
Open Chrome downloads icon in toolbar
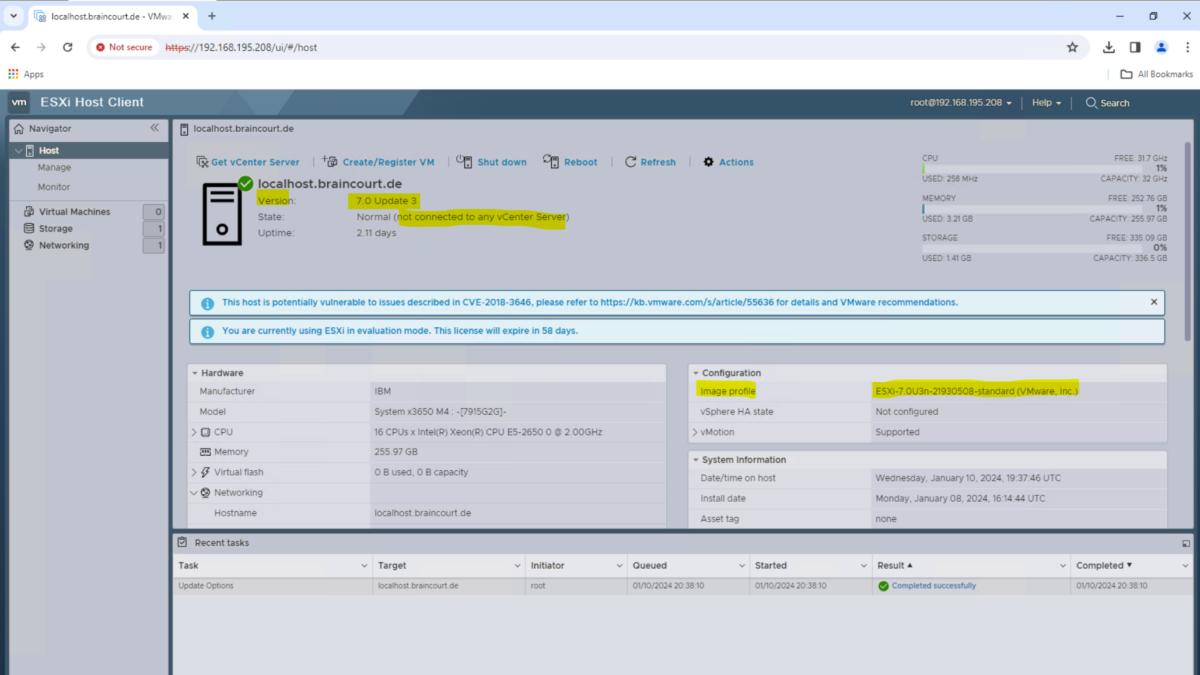click(1108, 47)
